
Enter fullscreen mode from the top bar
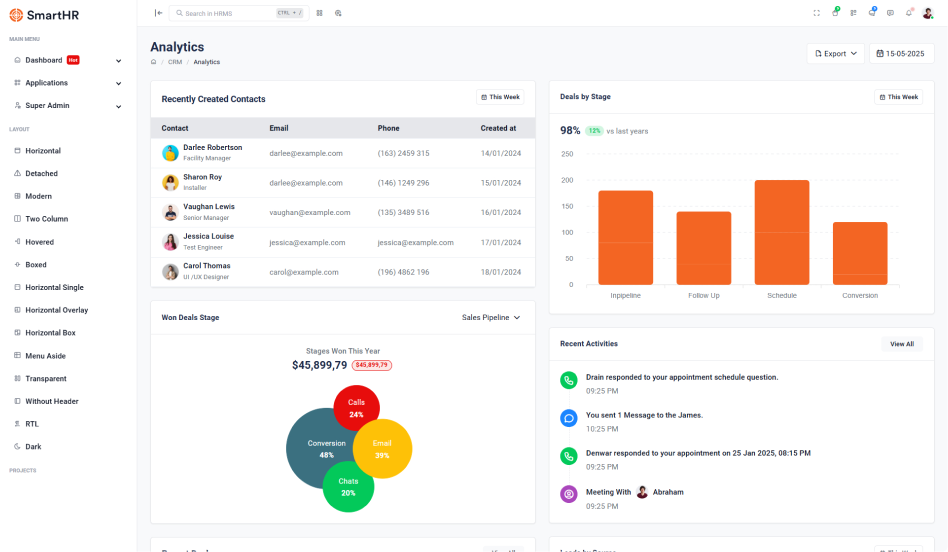[x=817, y=13]
